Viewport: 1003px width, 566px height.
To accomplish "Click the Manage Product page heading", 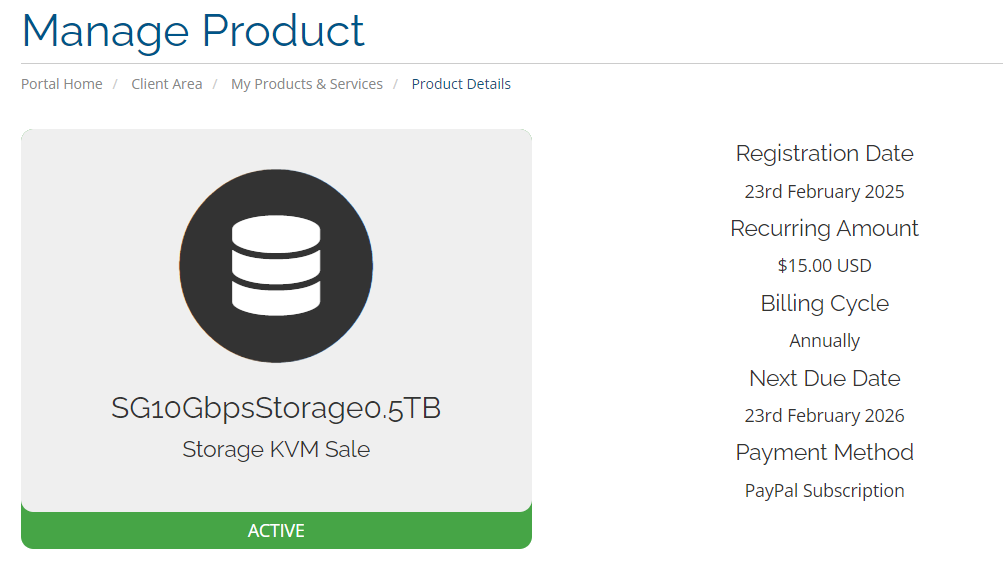I will click(193, 31).
